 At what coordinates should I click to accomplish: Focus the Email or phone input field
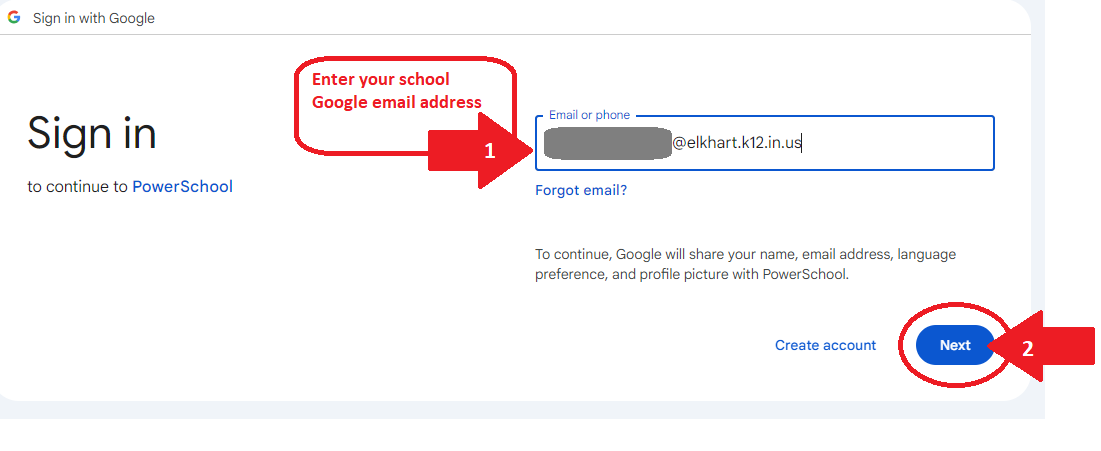coord(765,143)
